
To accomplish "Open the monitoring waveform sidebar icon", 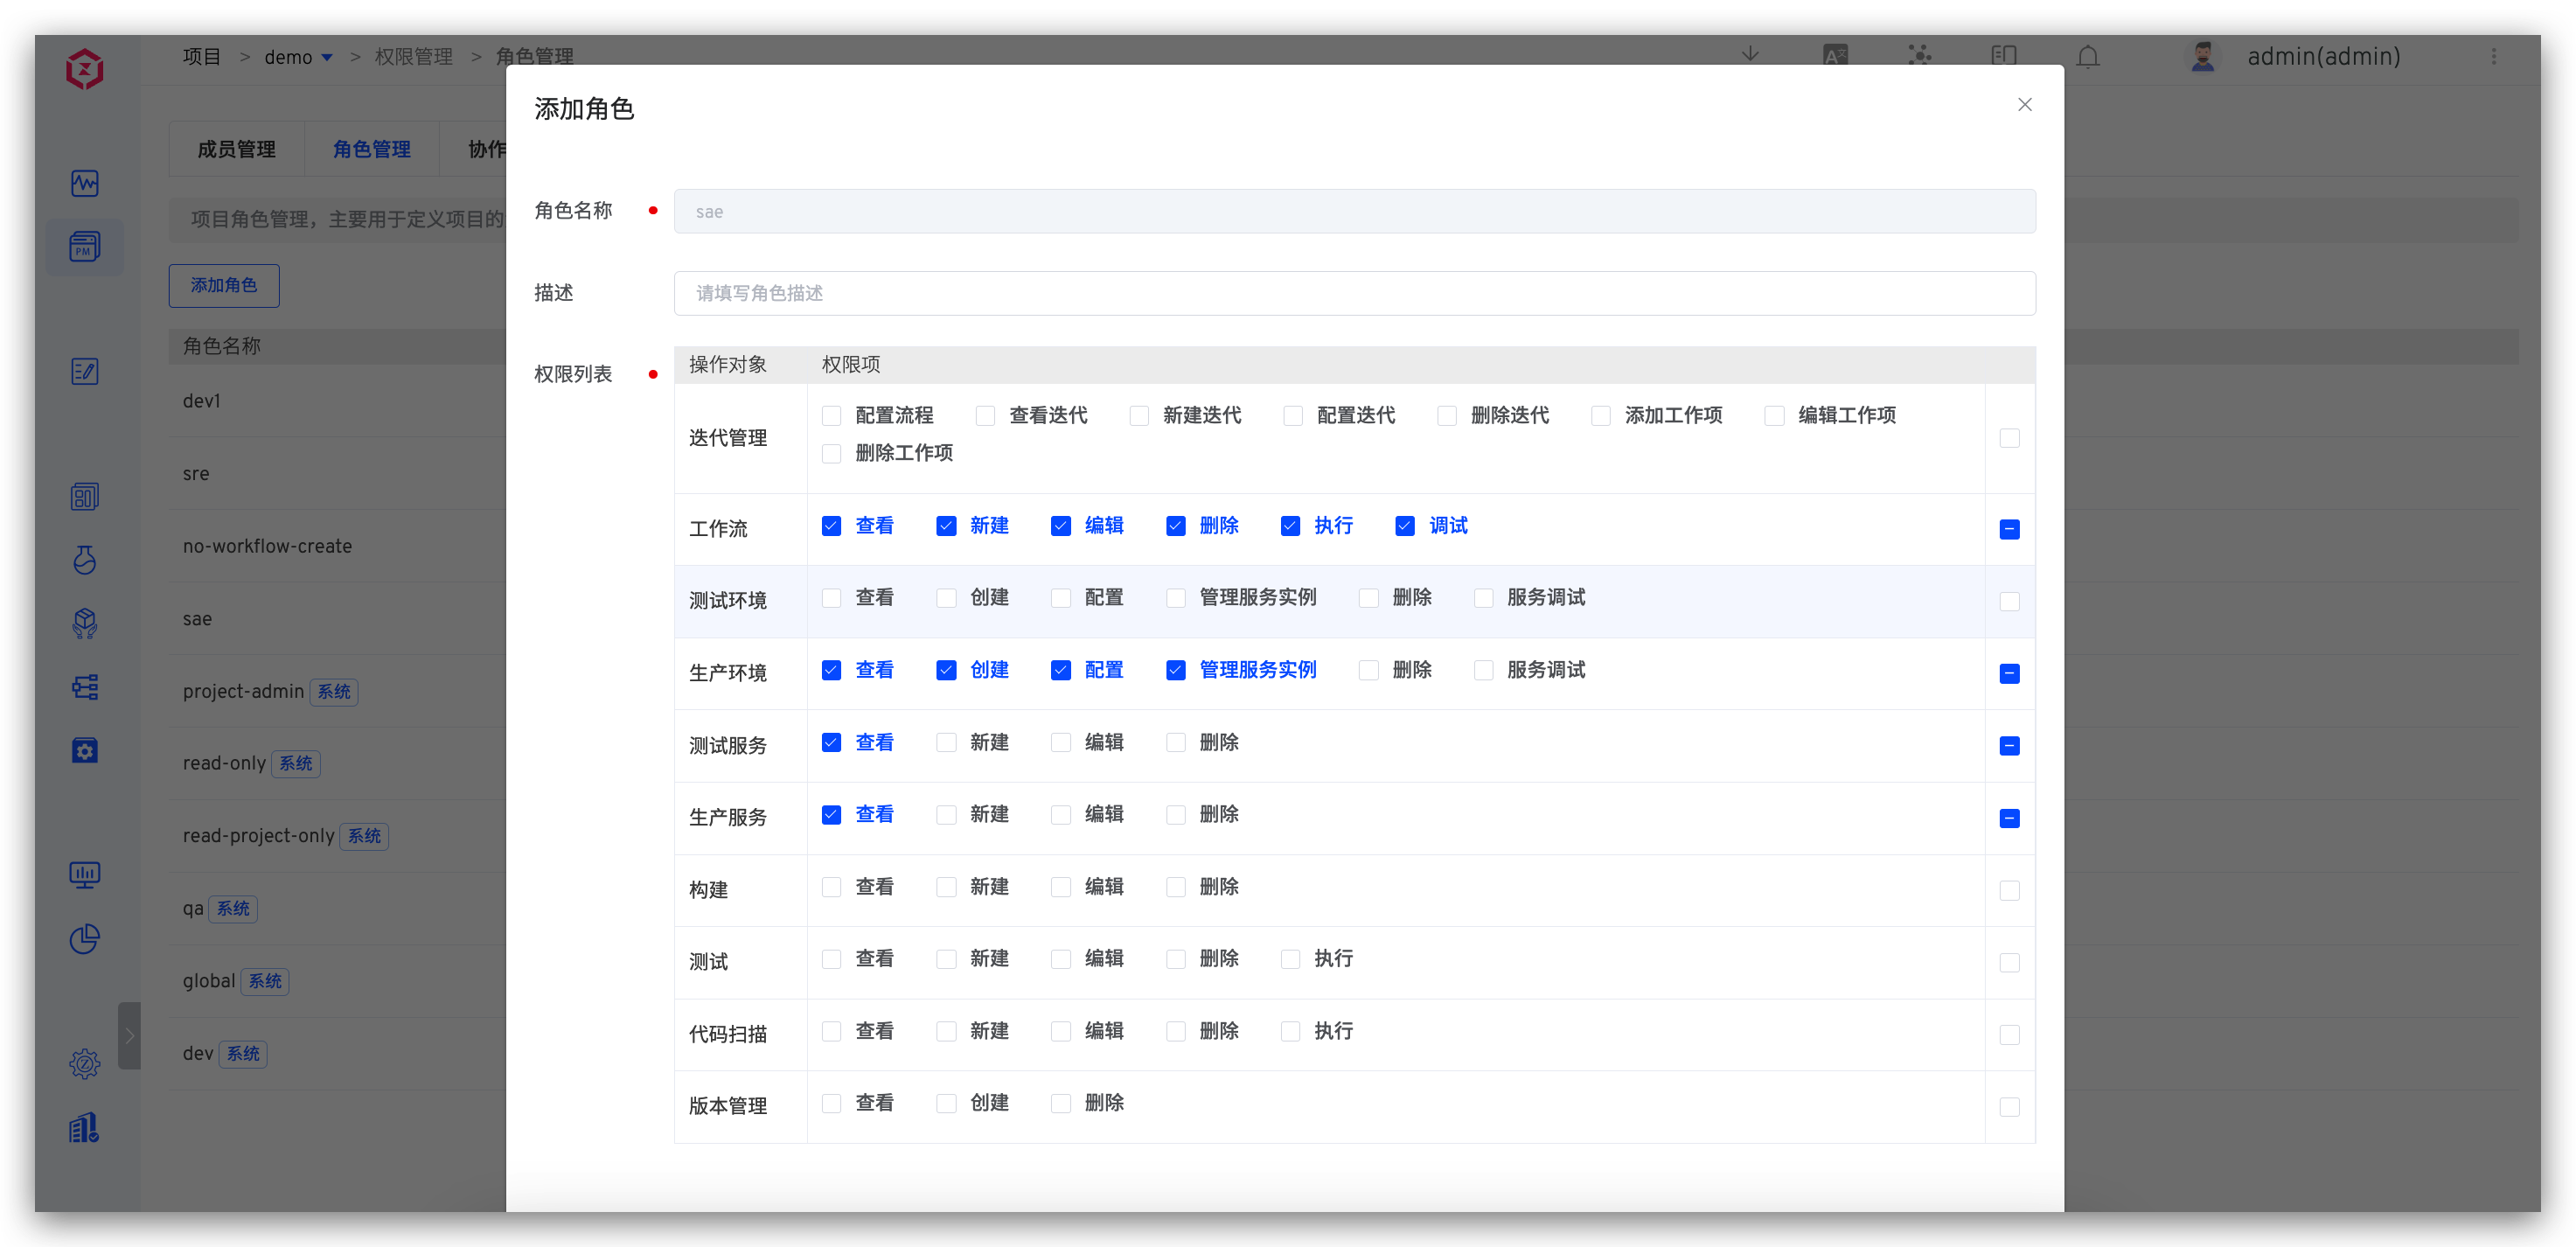I will [85, 183].
